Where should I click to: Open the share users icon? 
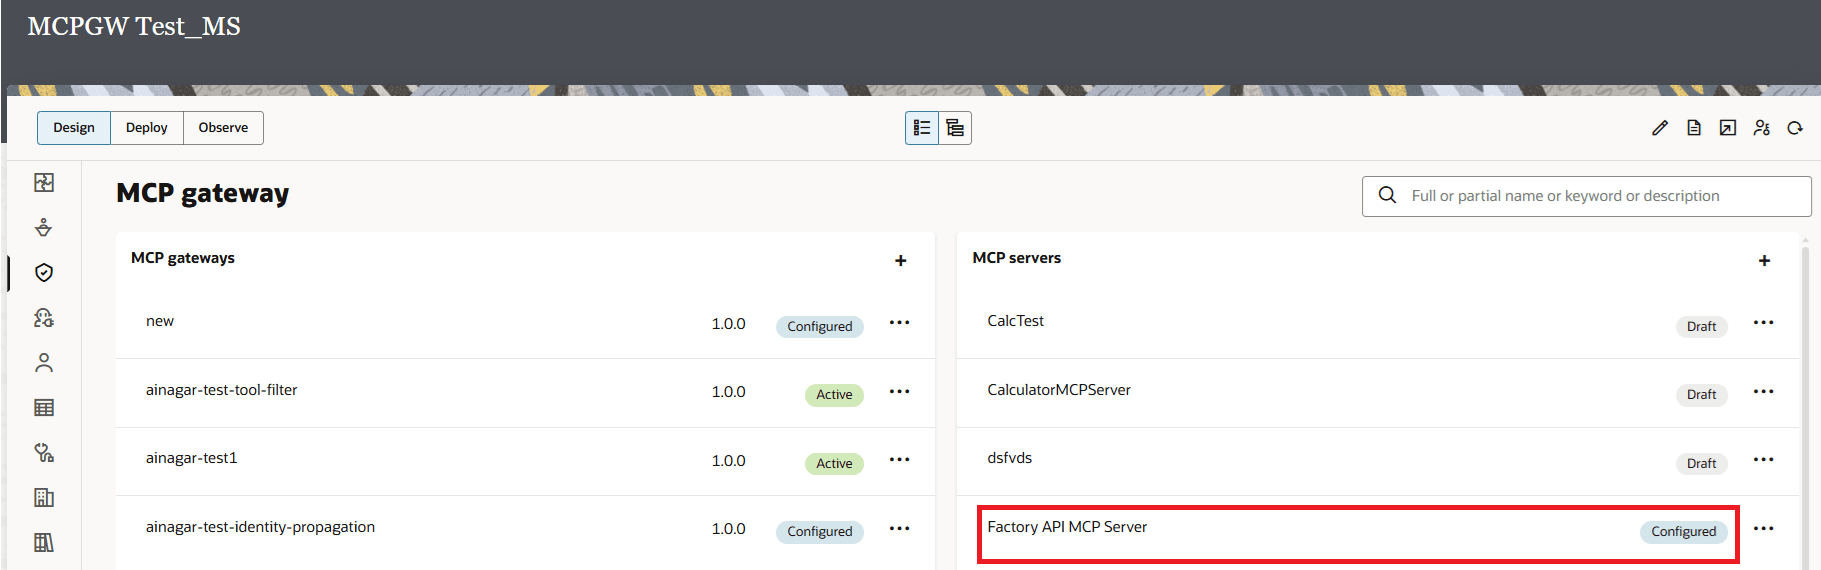point(1762,128)
